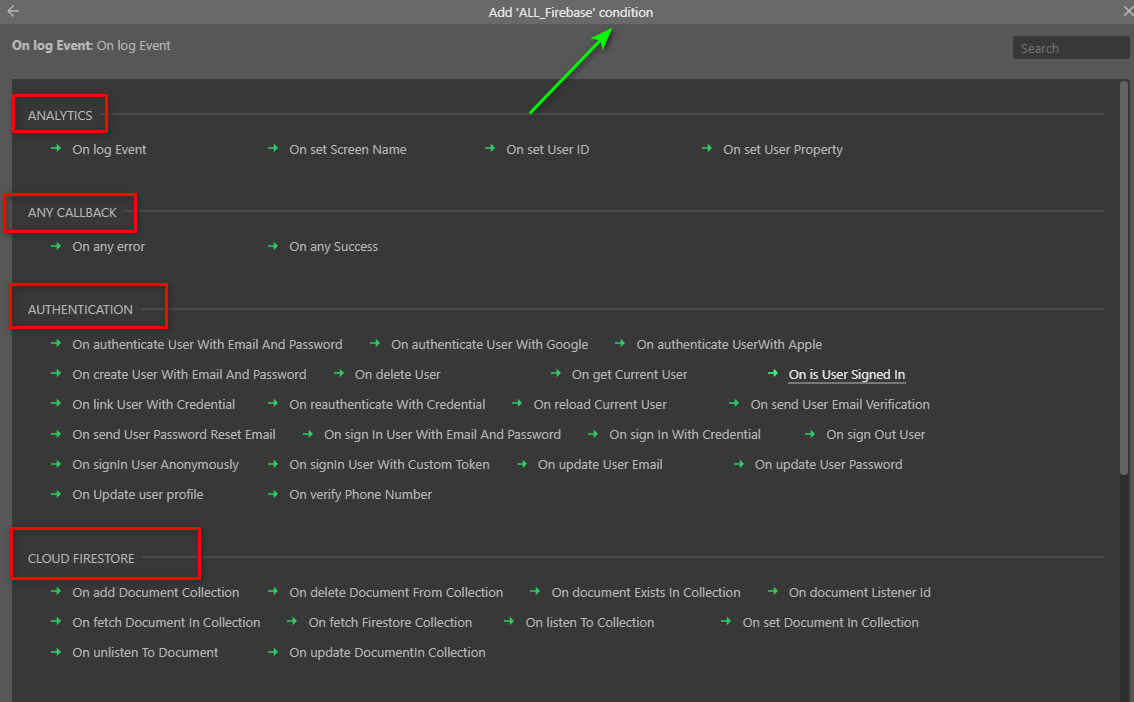Viewport: 1134px width, 702px height.
Task: Click the green arrow beside On verify Phone Number
Action: (273, 494)
